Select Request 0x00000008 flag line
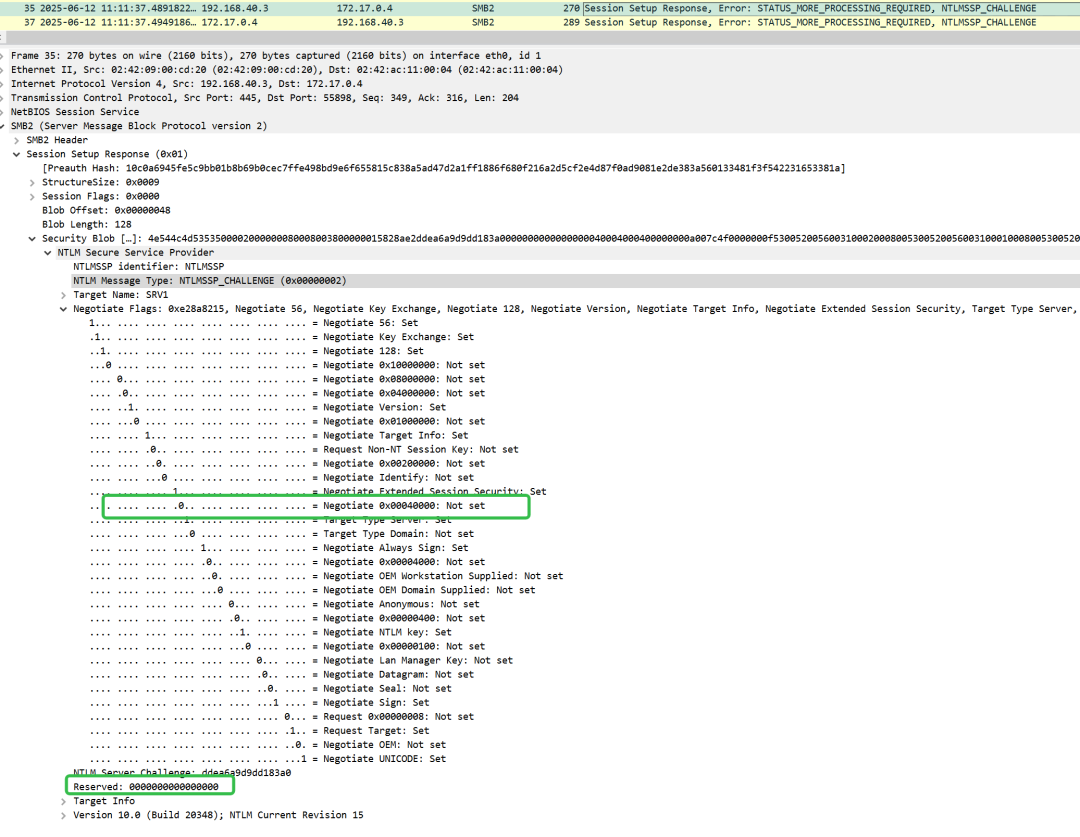Image resolution: width=1080 pixels, height=837 pixels. 282,716
